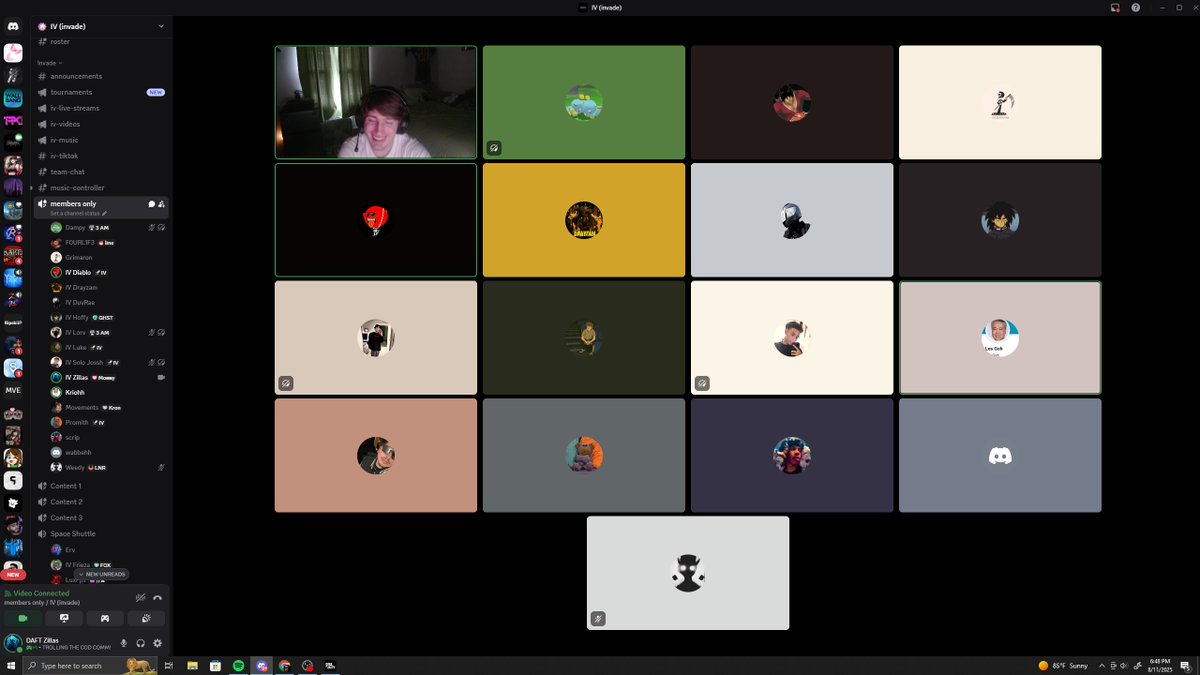Open the announcements channel

pos(77,76)
